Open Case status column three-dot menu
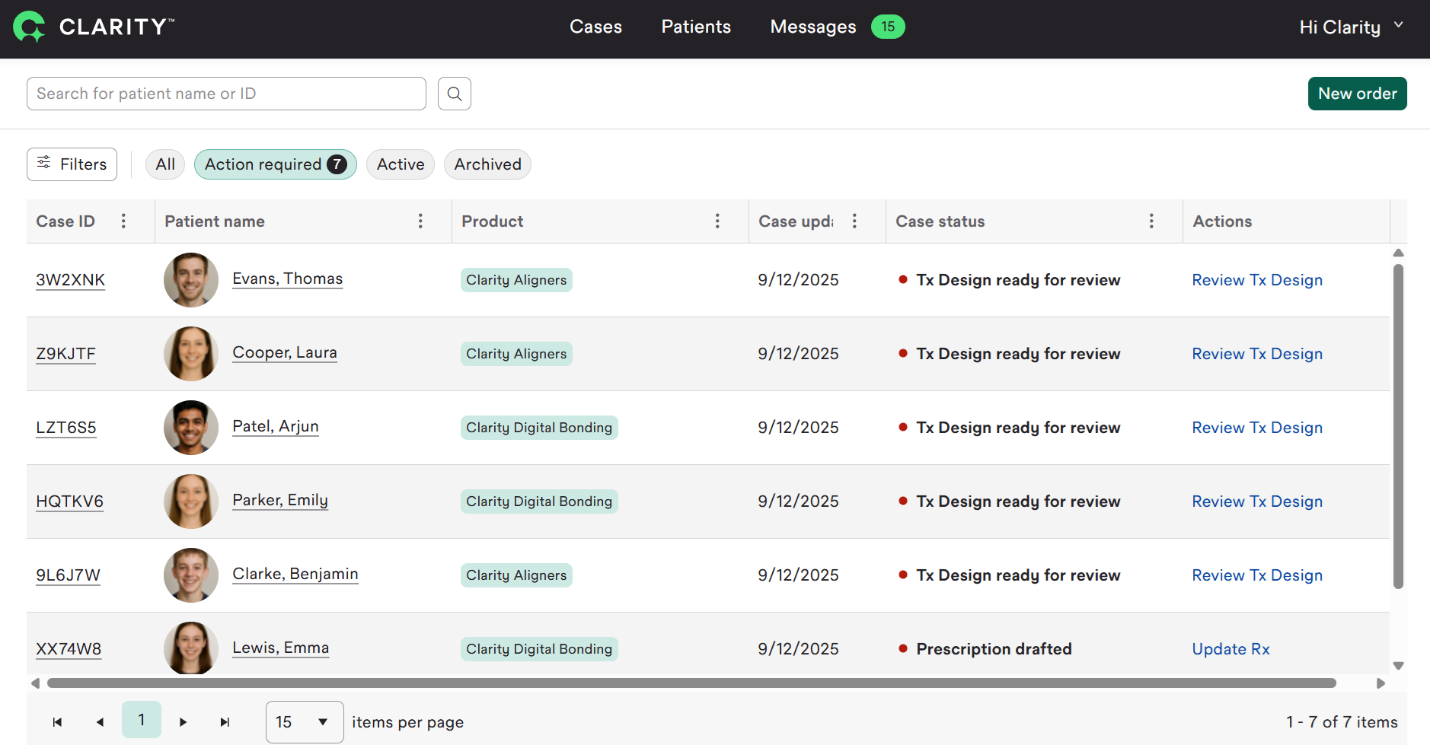This screenshot has height=745, width=1430. pyautogui.click(x=1151, y=221)
